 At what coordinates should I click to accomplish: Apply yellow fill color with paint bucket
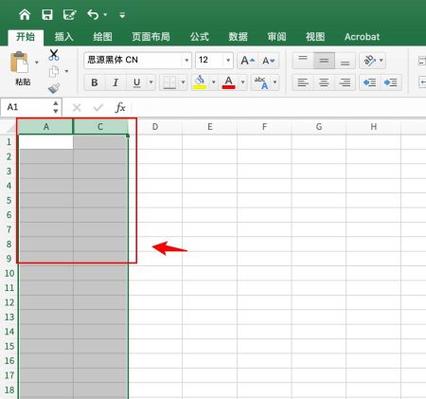pyautogui.click(x=200, y=82)
